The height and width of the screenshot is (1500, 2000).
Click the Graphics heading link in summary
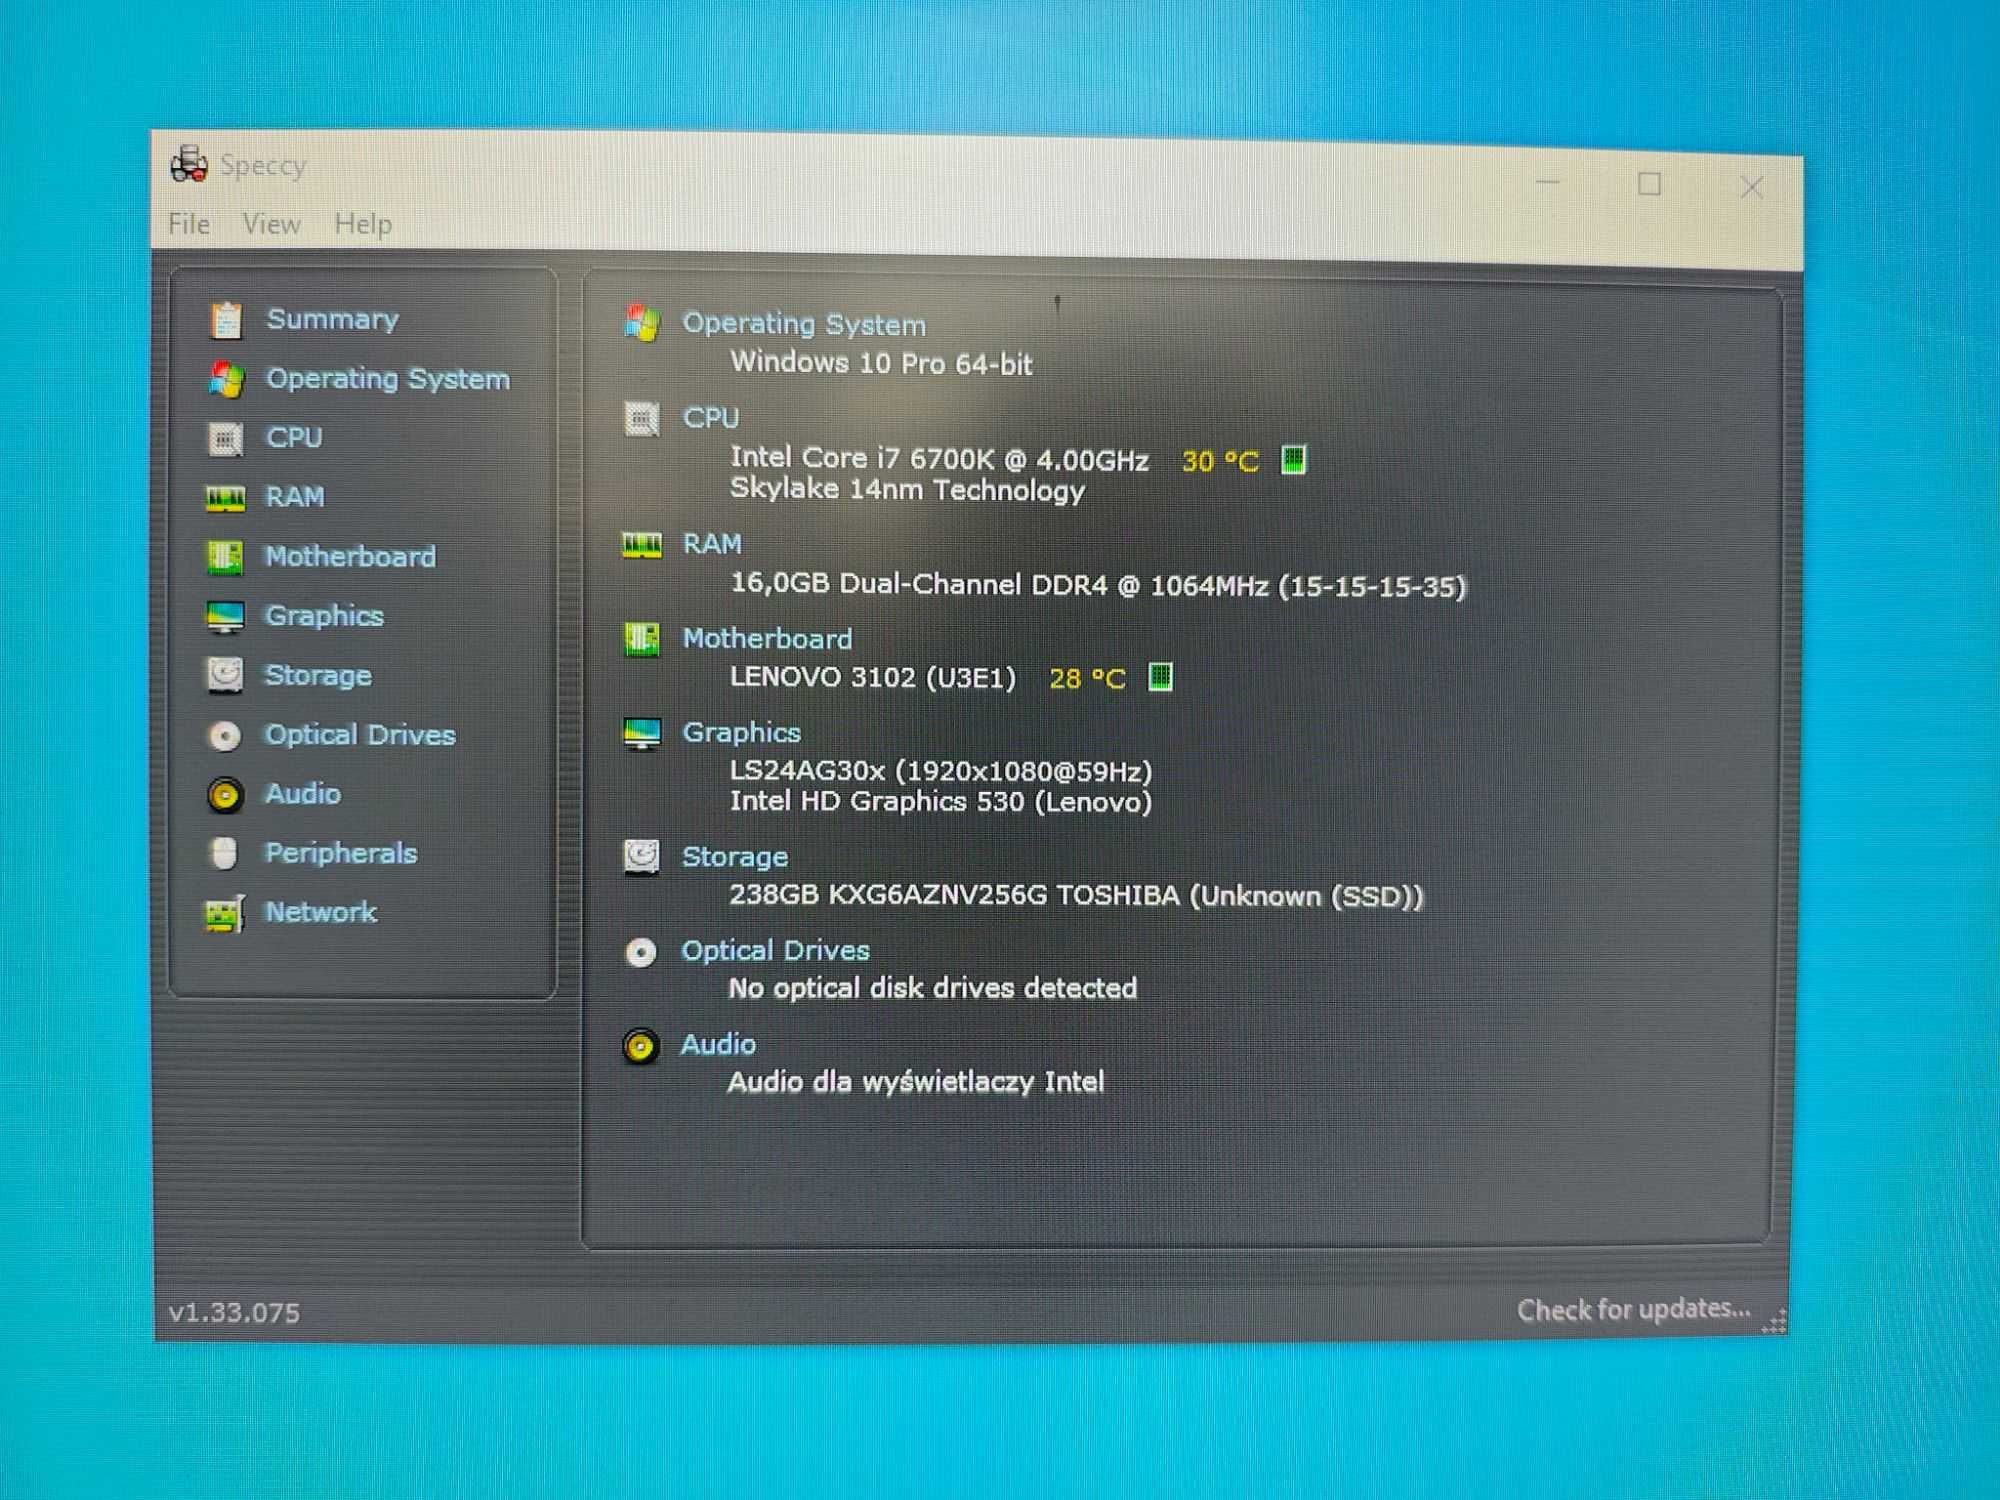[x=741, y=733]
